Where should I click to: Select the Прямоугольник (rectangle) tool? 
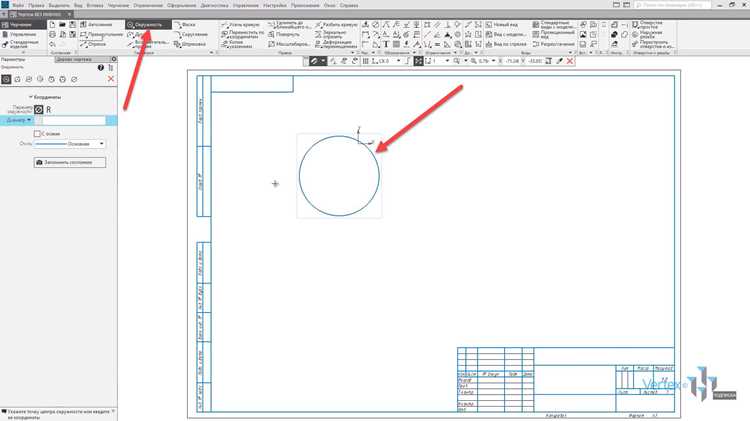tap(102, 34)
